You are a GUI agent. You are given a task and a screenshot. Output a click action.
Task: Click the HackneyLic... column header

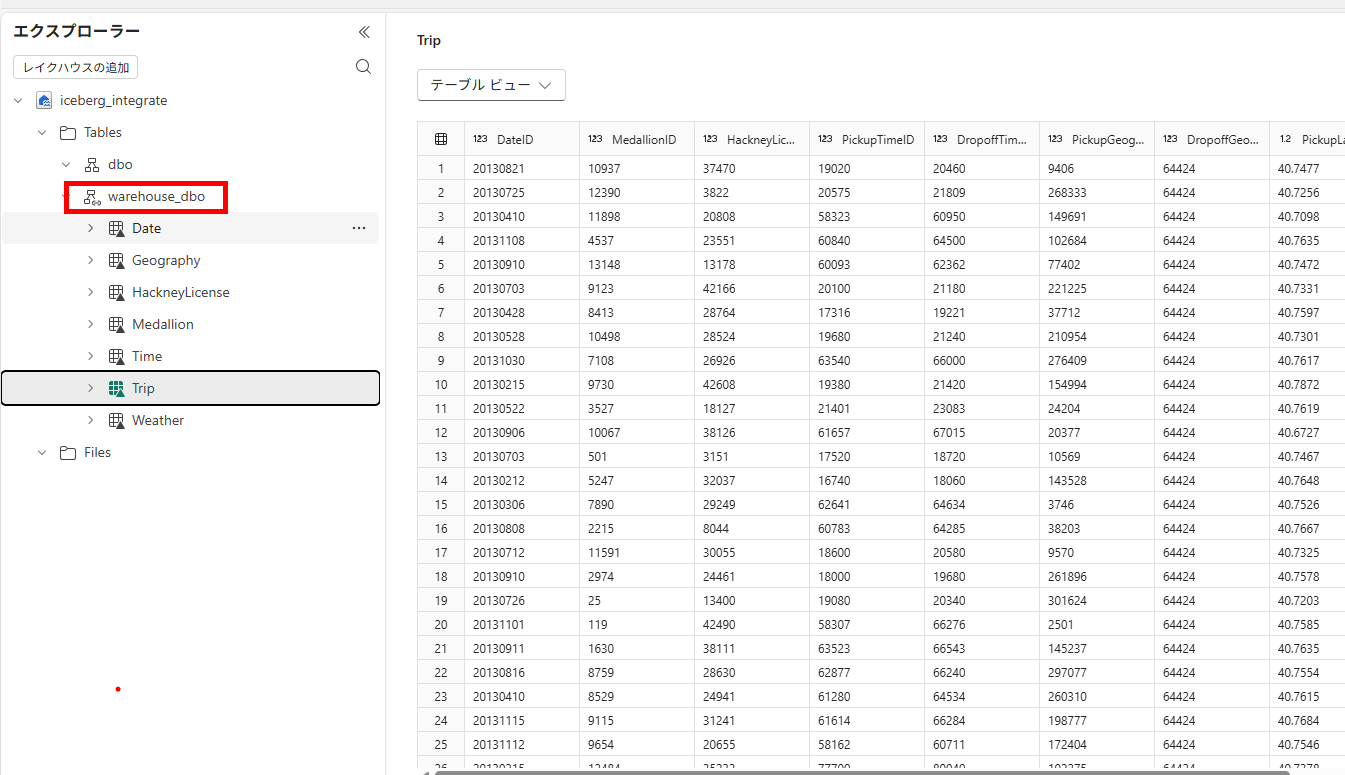click(752, 139)
